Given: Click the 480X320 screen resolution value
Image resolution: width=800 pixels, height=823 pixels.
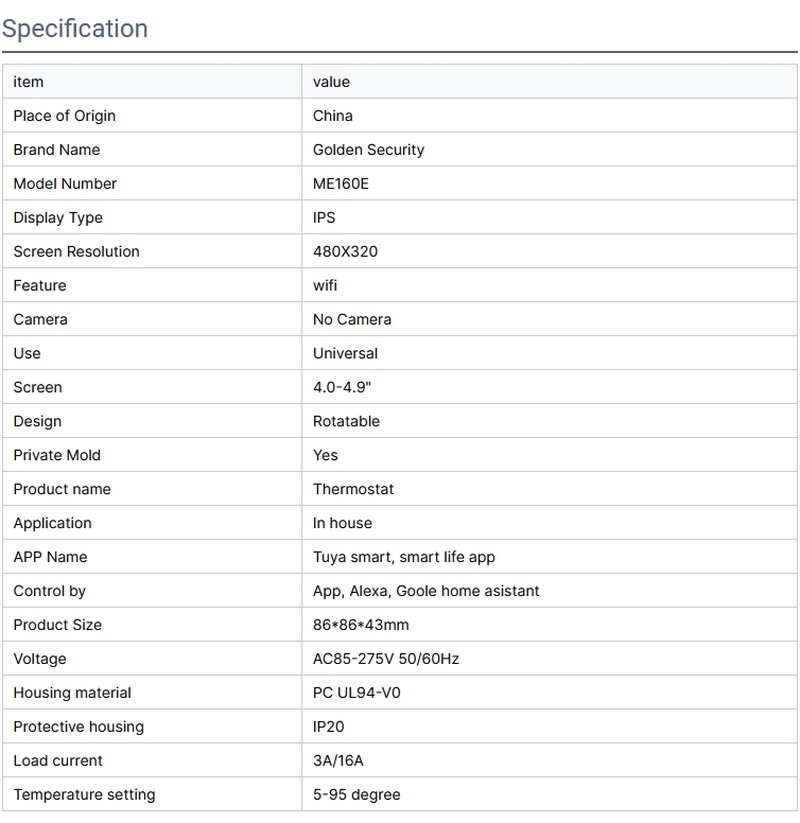Looking at the screenshot, I should [x=346, y=252].
